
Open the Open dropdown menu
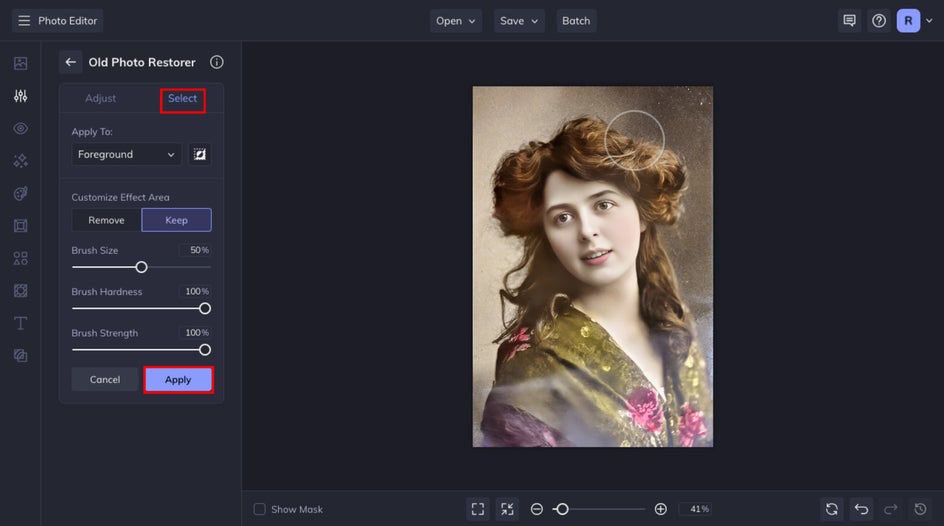point(456,20)
